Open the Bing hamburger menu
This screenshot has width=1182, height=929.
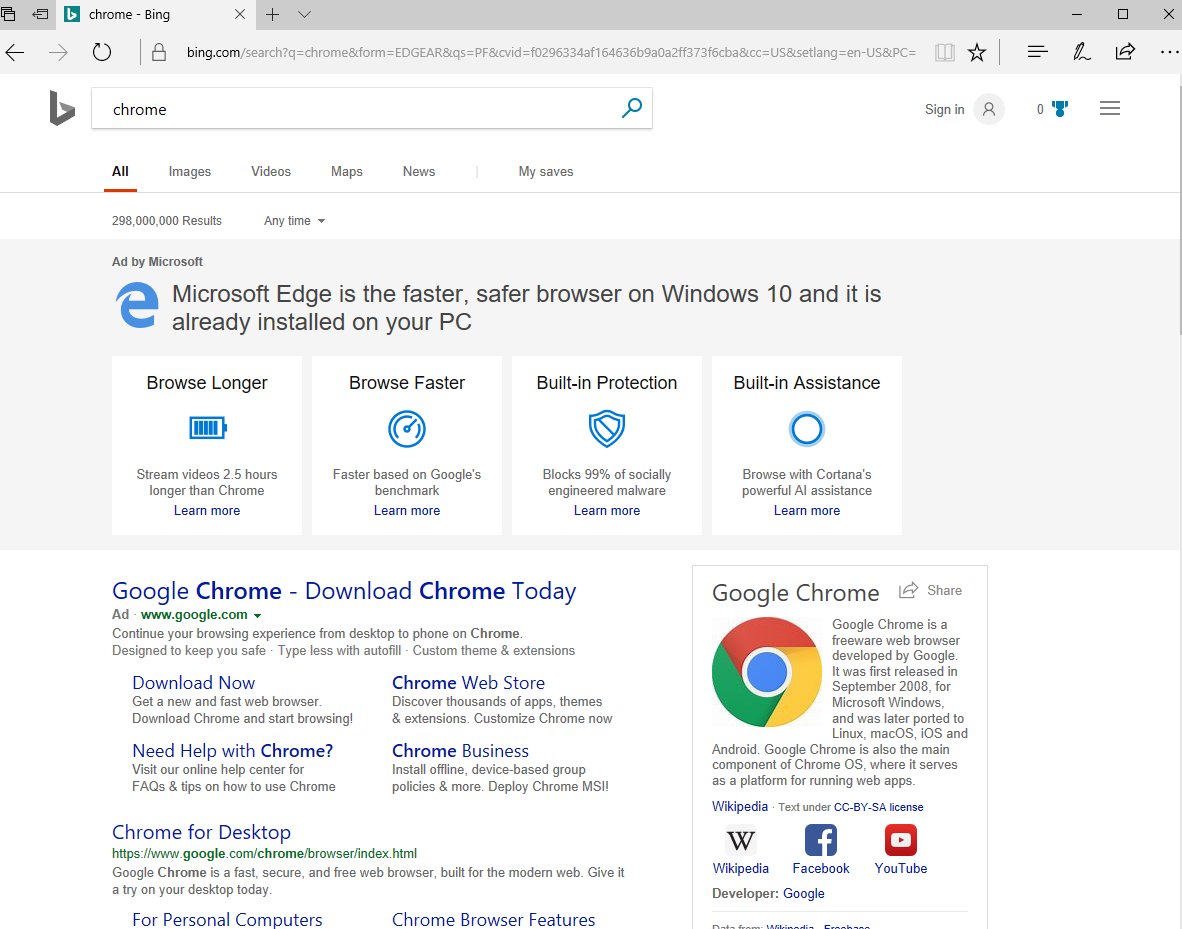click(1110, 109)
